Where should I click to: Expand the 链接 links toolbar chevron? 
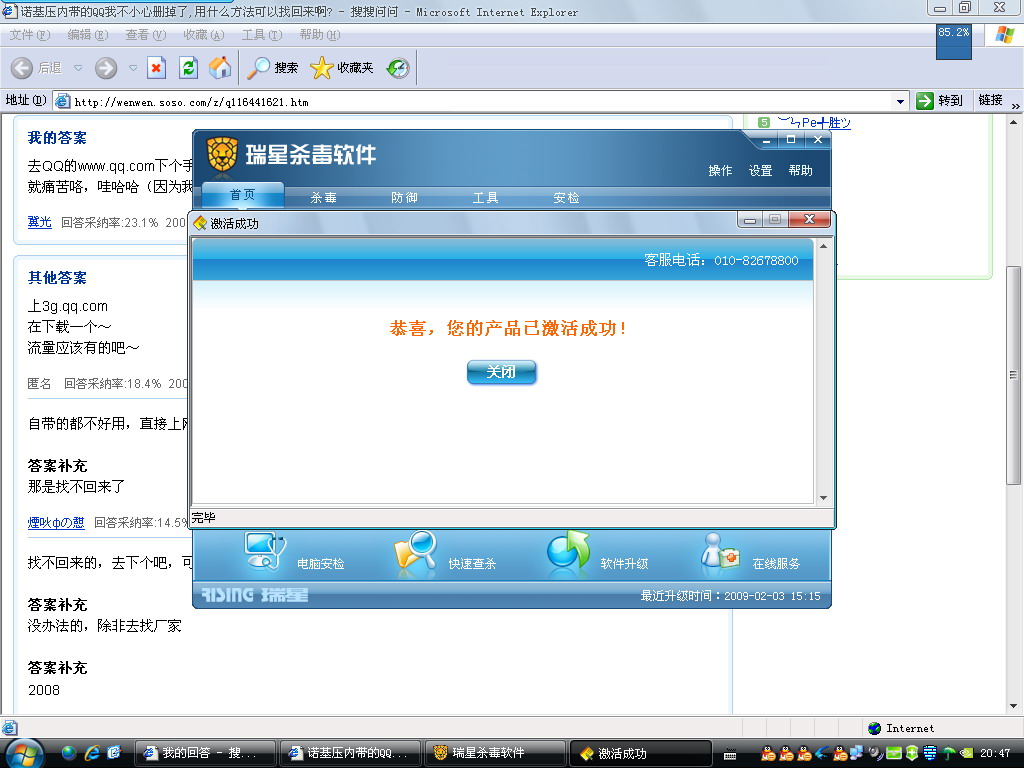coord(1015,105)
